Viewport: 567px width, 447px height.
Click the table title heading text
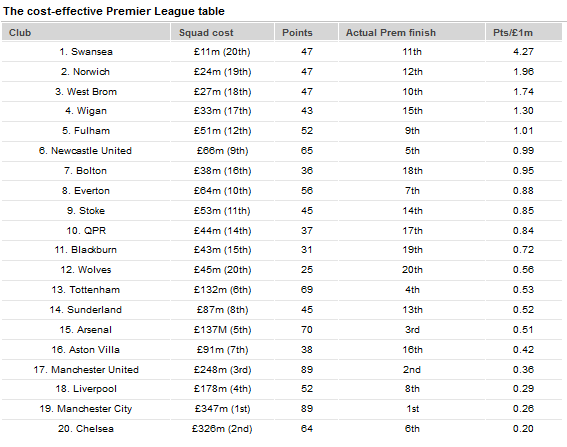[114, 11]
